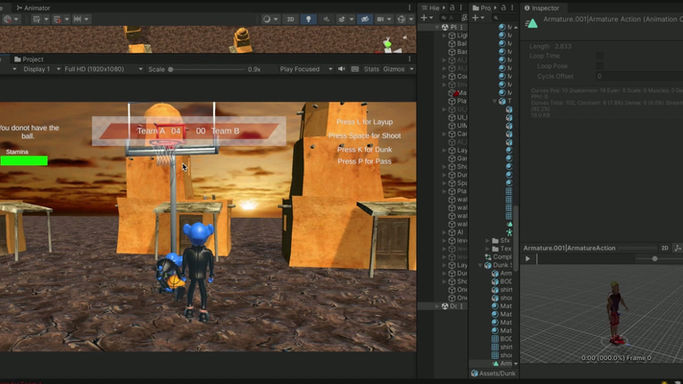The height and width of the screenshot is (384, 683).
Task: Select the Tex folder icon in Project
Action: pos(495,249)
